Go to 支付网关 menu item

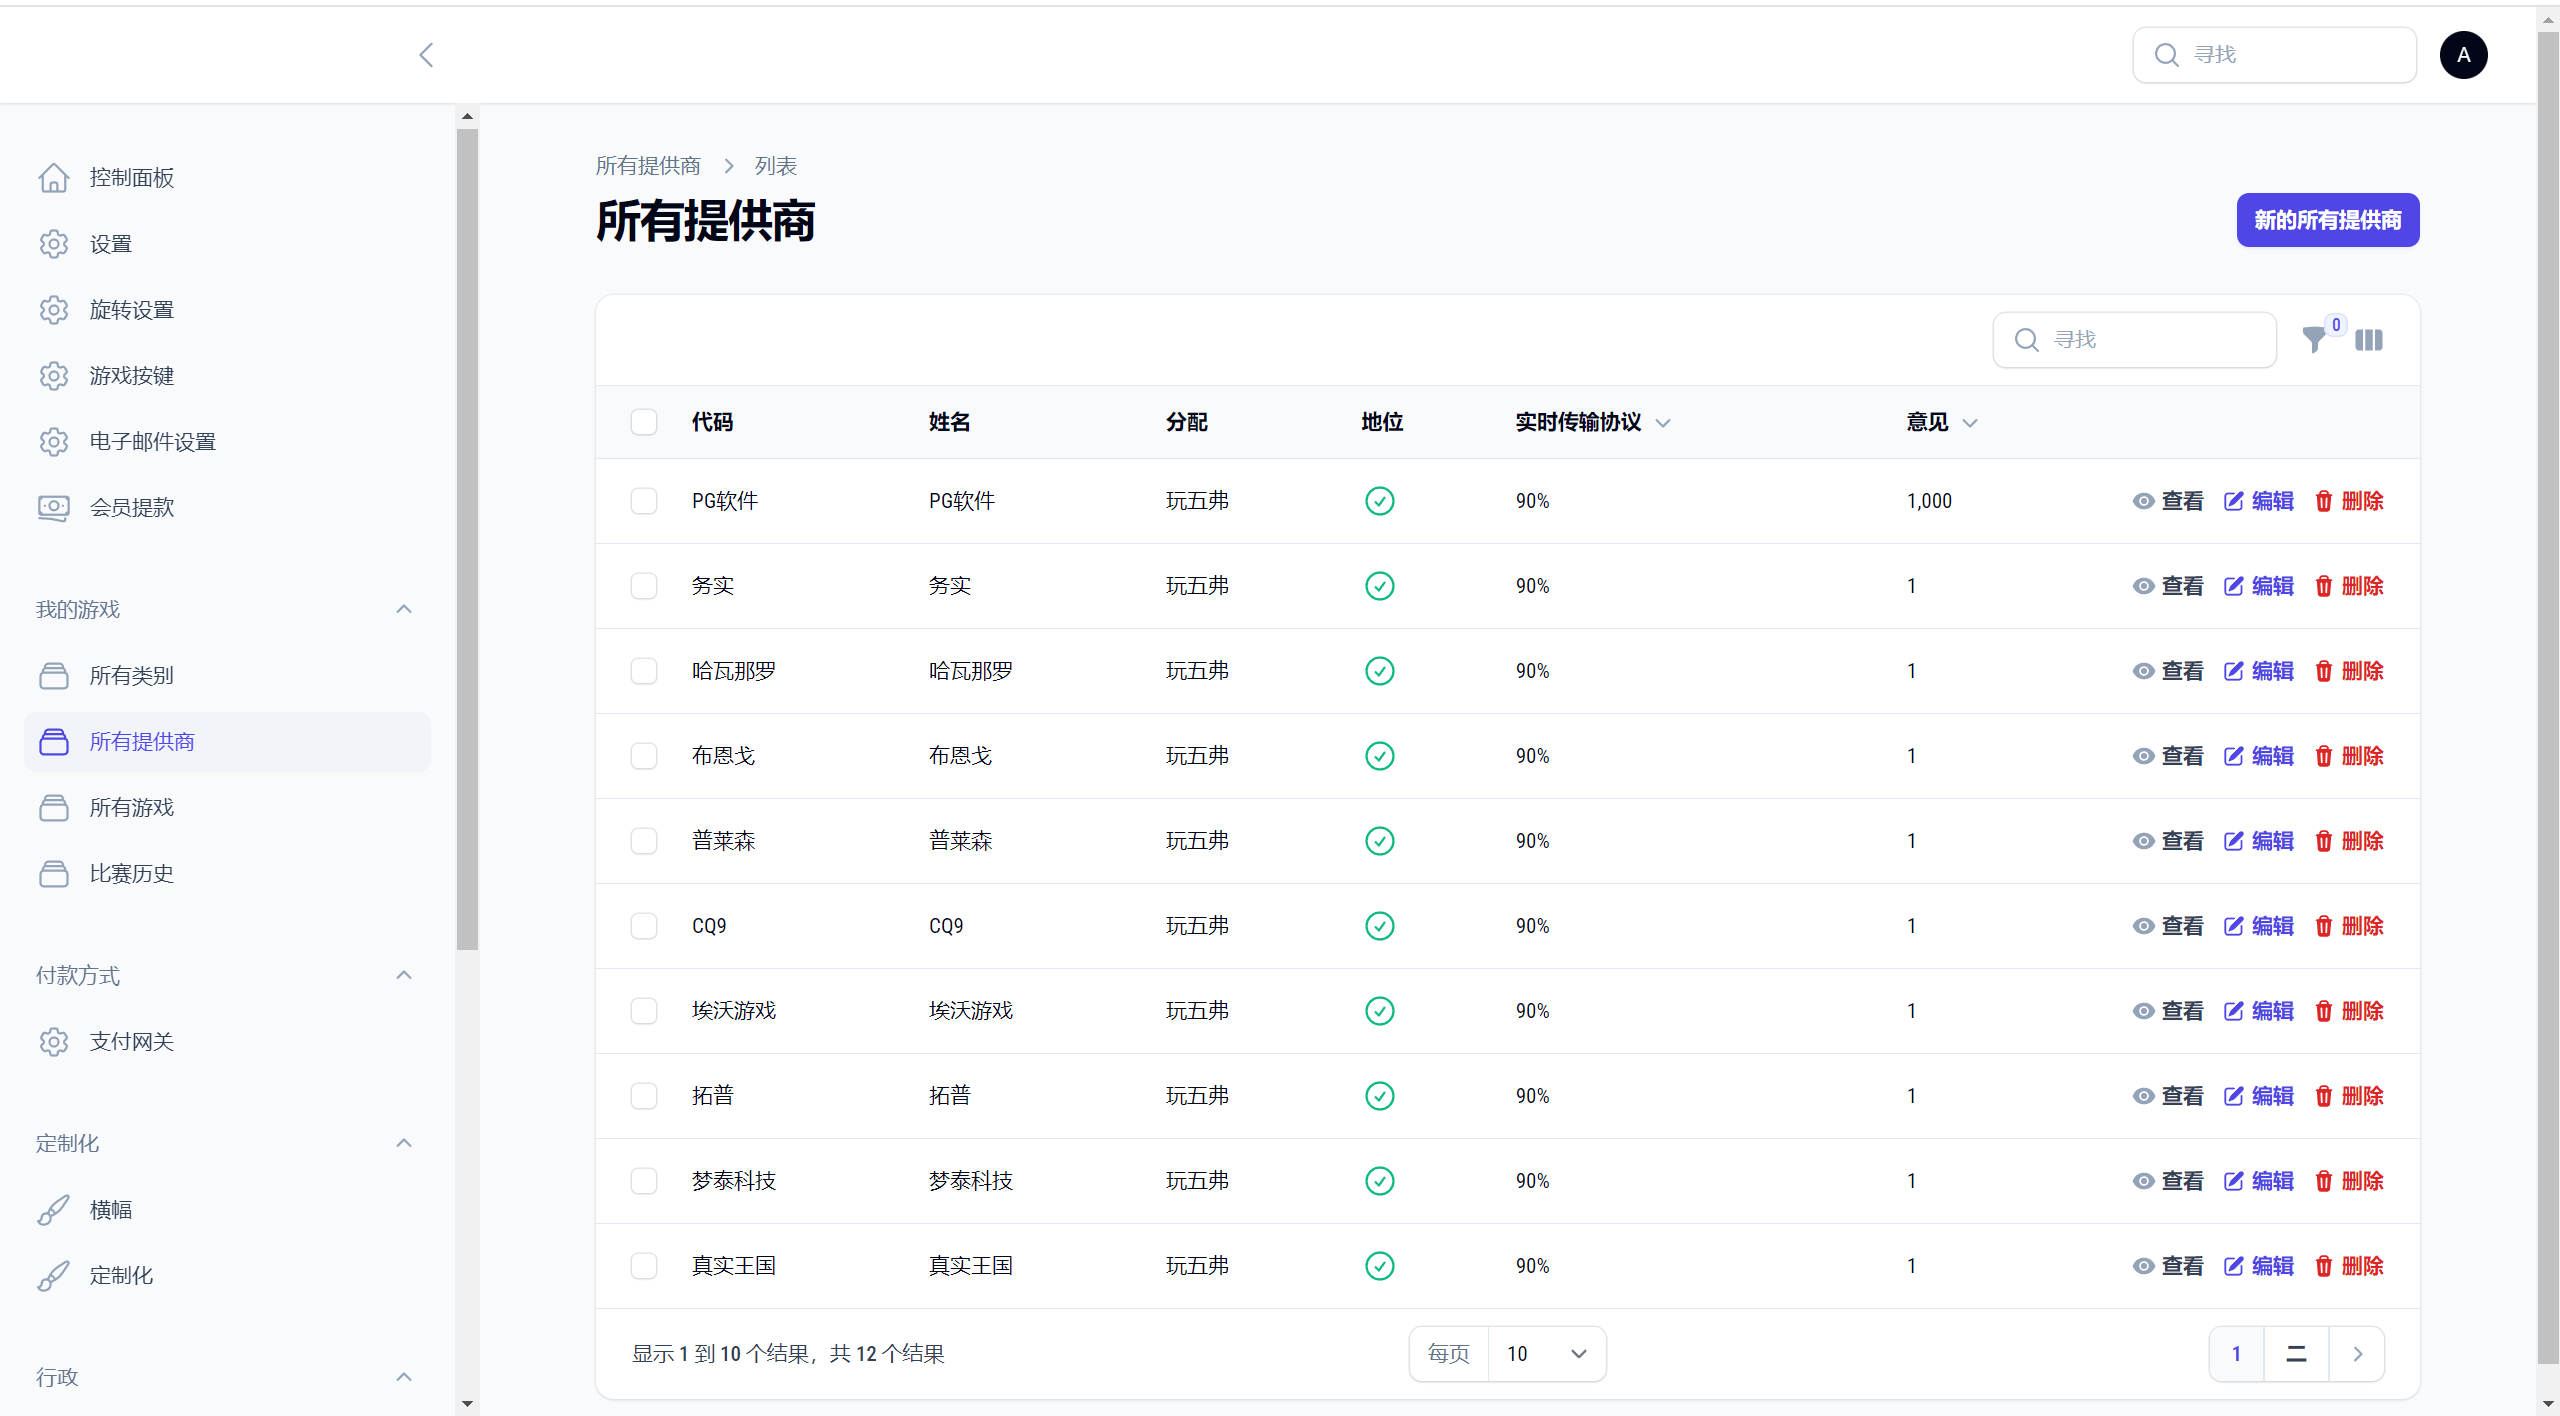[132, 1042]
